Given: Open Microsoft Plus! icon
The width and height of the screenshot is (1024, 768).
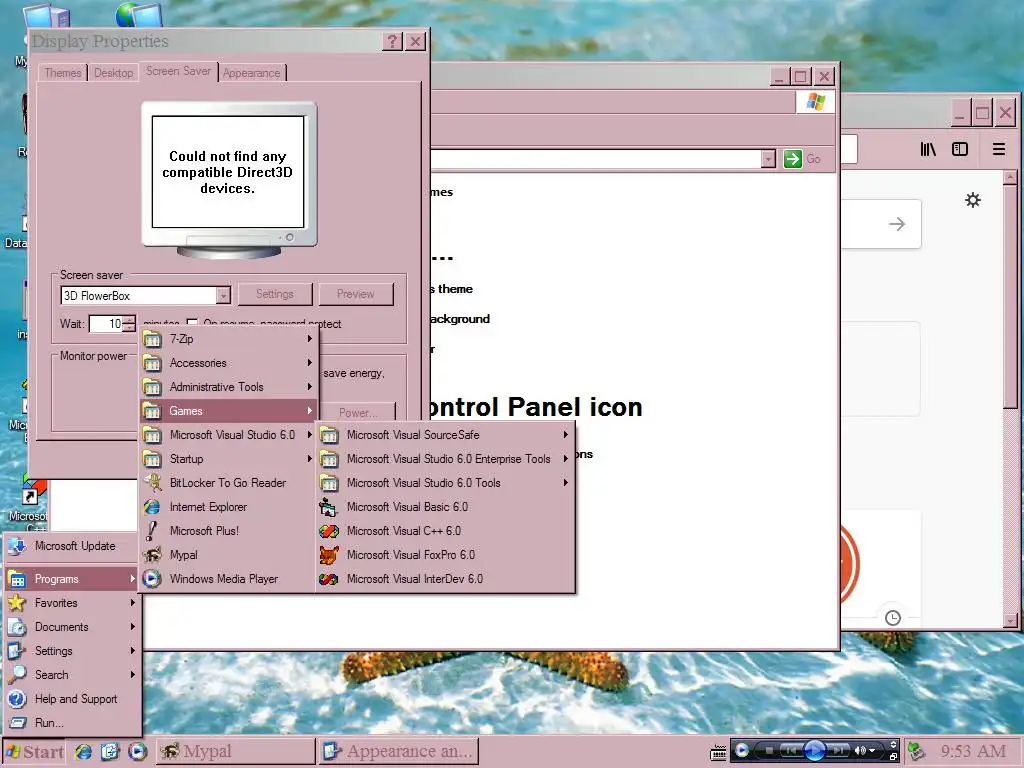Looking at the screenshot, I should click(x=153, y=531).
